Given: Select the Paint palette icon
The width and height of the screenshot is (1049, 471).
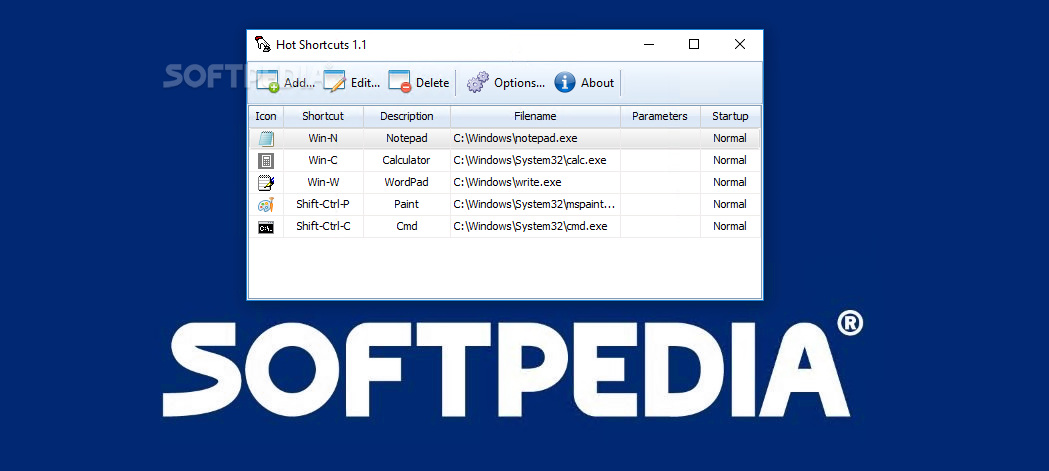Looking at the screenshot, I should coord(266,205).
